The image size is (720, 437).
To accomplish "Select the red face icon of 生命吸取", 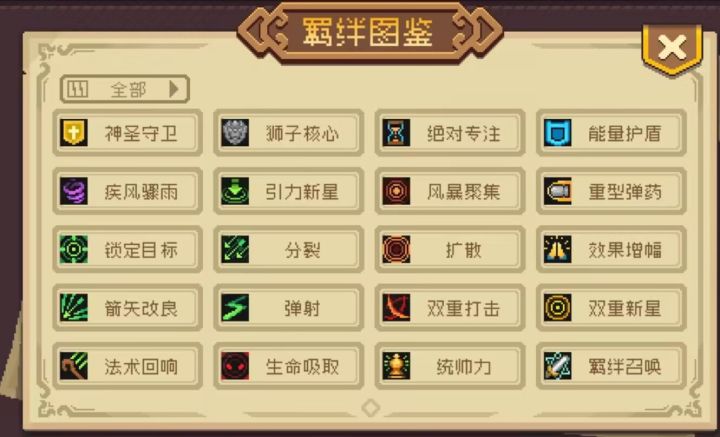I will coord(235,366).
